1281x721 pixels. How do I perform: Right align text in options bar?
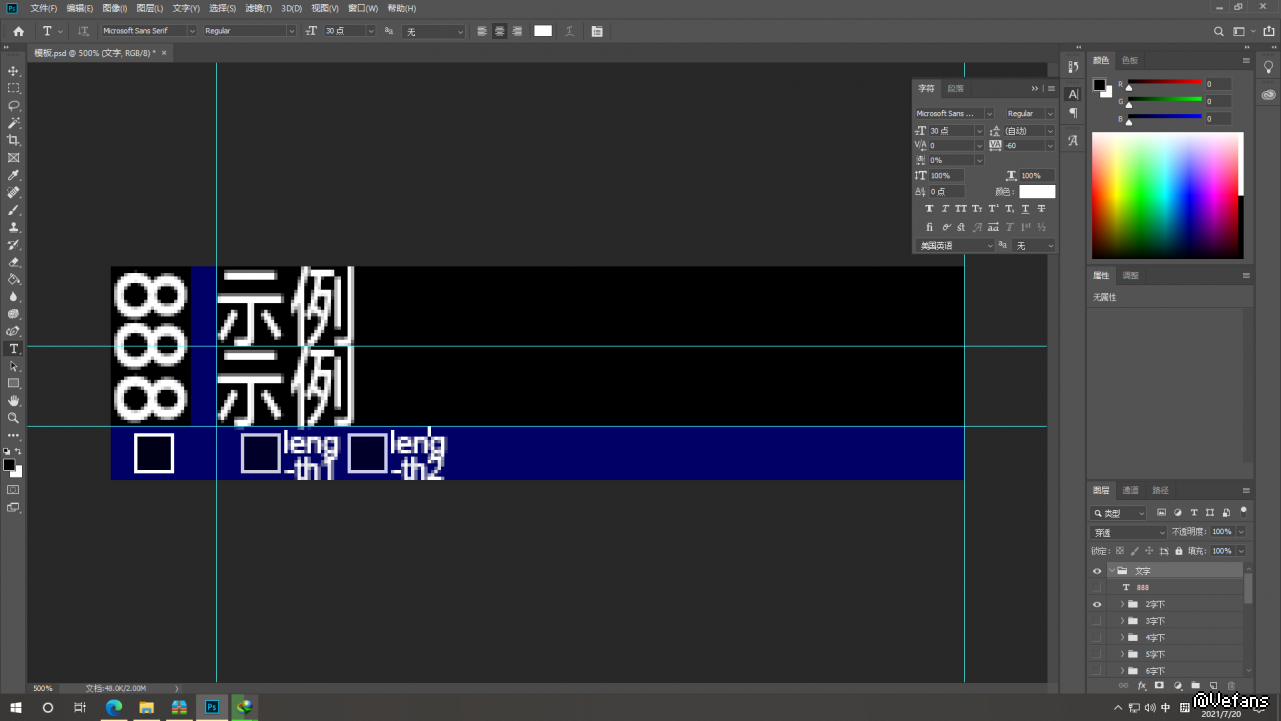tap(517, 31)
